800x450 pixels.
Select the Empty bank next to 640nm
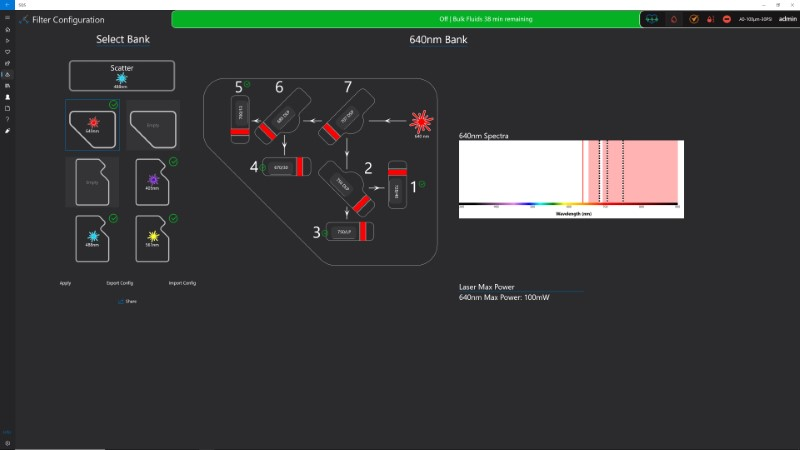click(153, 125)
